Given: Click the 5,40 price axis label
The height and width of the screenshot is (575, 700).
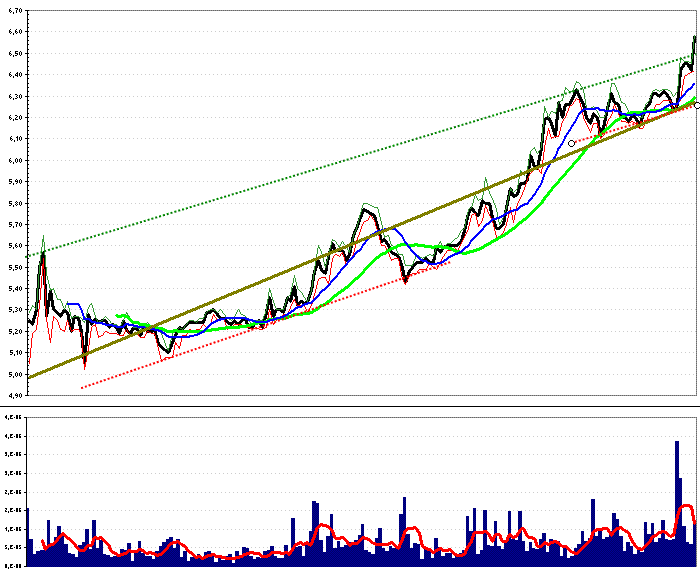Looking at the screenshot, I should pos(15,288).
